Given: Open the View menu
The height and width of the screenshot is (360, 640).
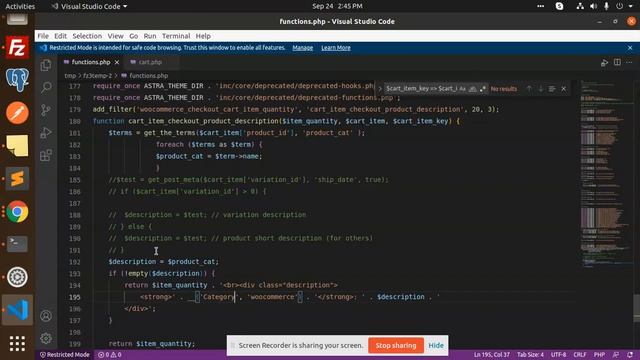Looking at the screenshot, I should click(x=116, y=36).
